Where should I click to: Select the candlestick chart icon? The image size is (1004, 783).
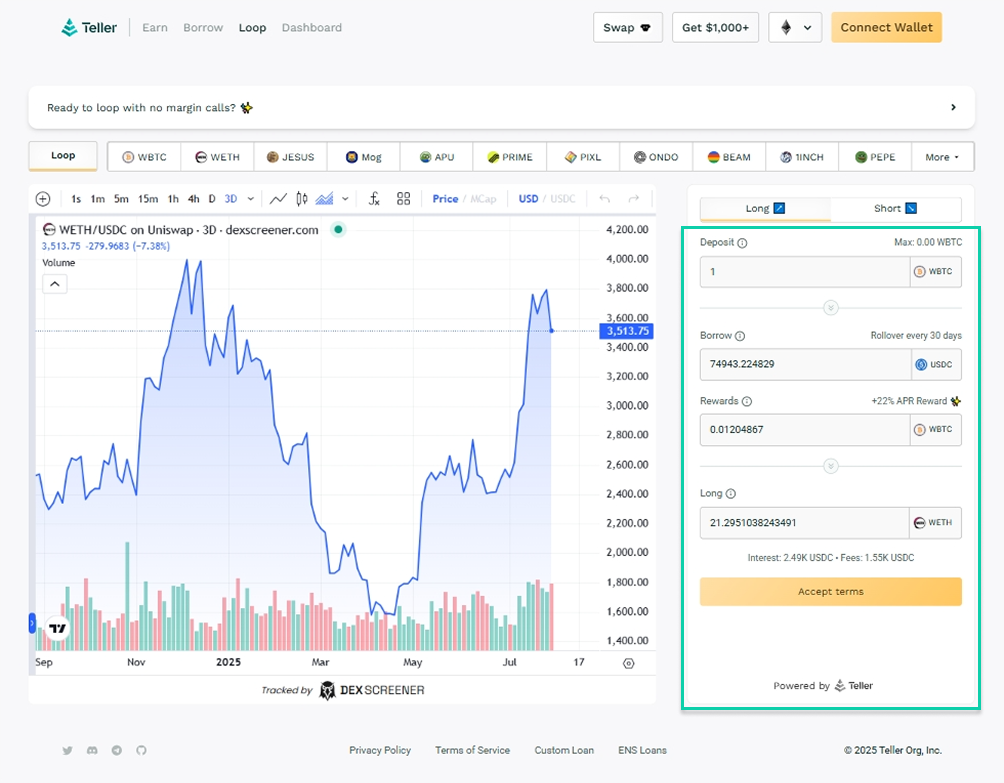click(x=302, y=199)
